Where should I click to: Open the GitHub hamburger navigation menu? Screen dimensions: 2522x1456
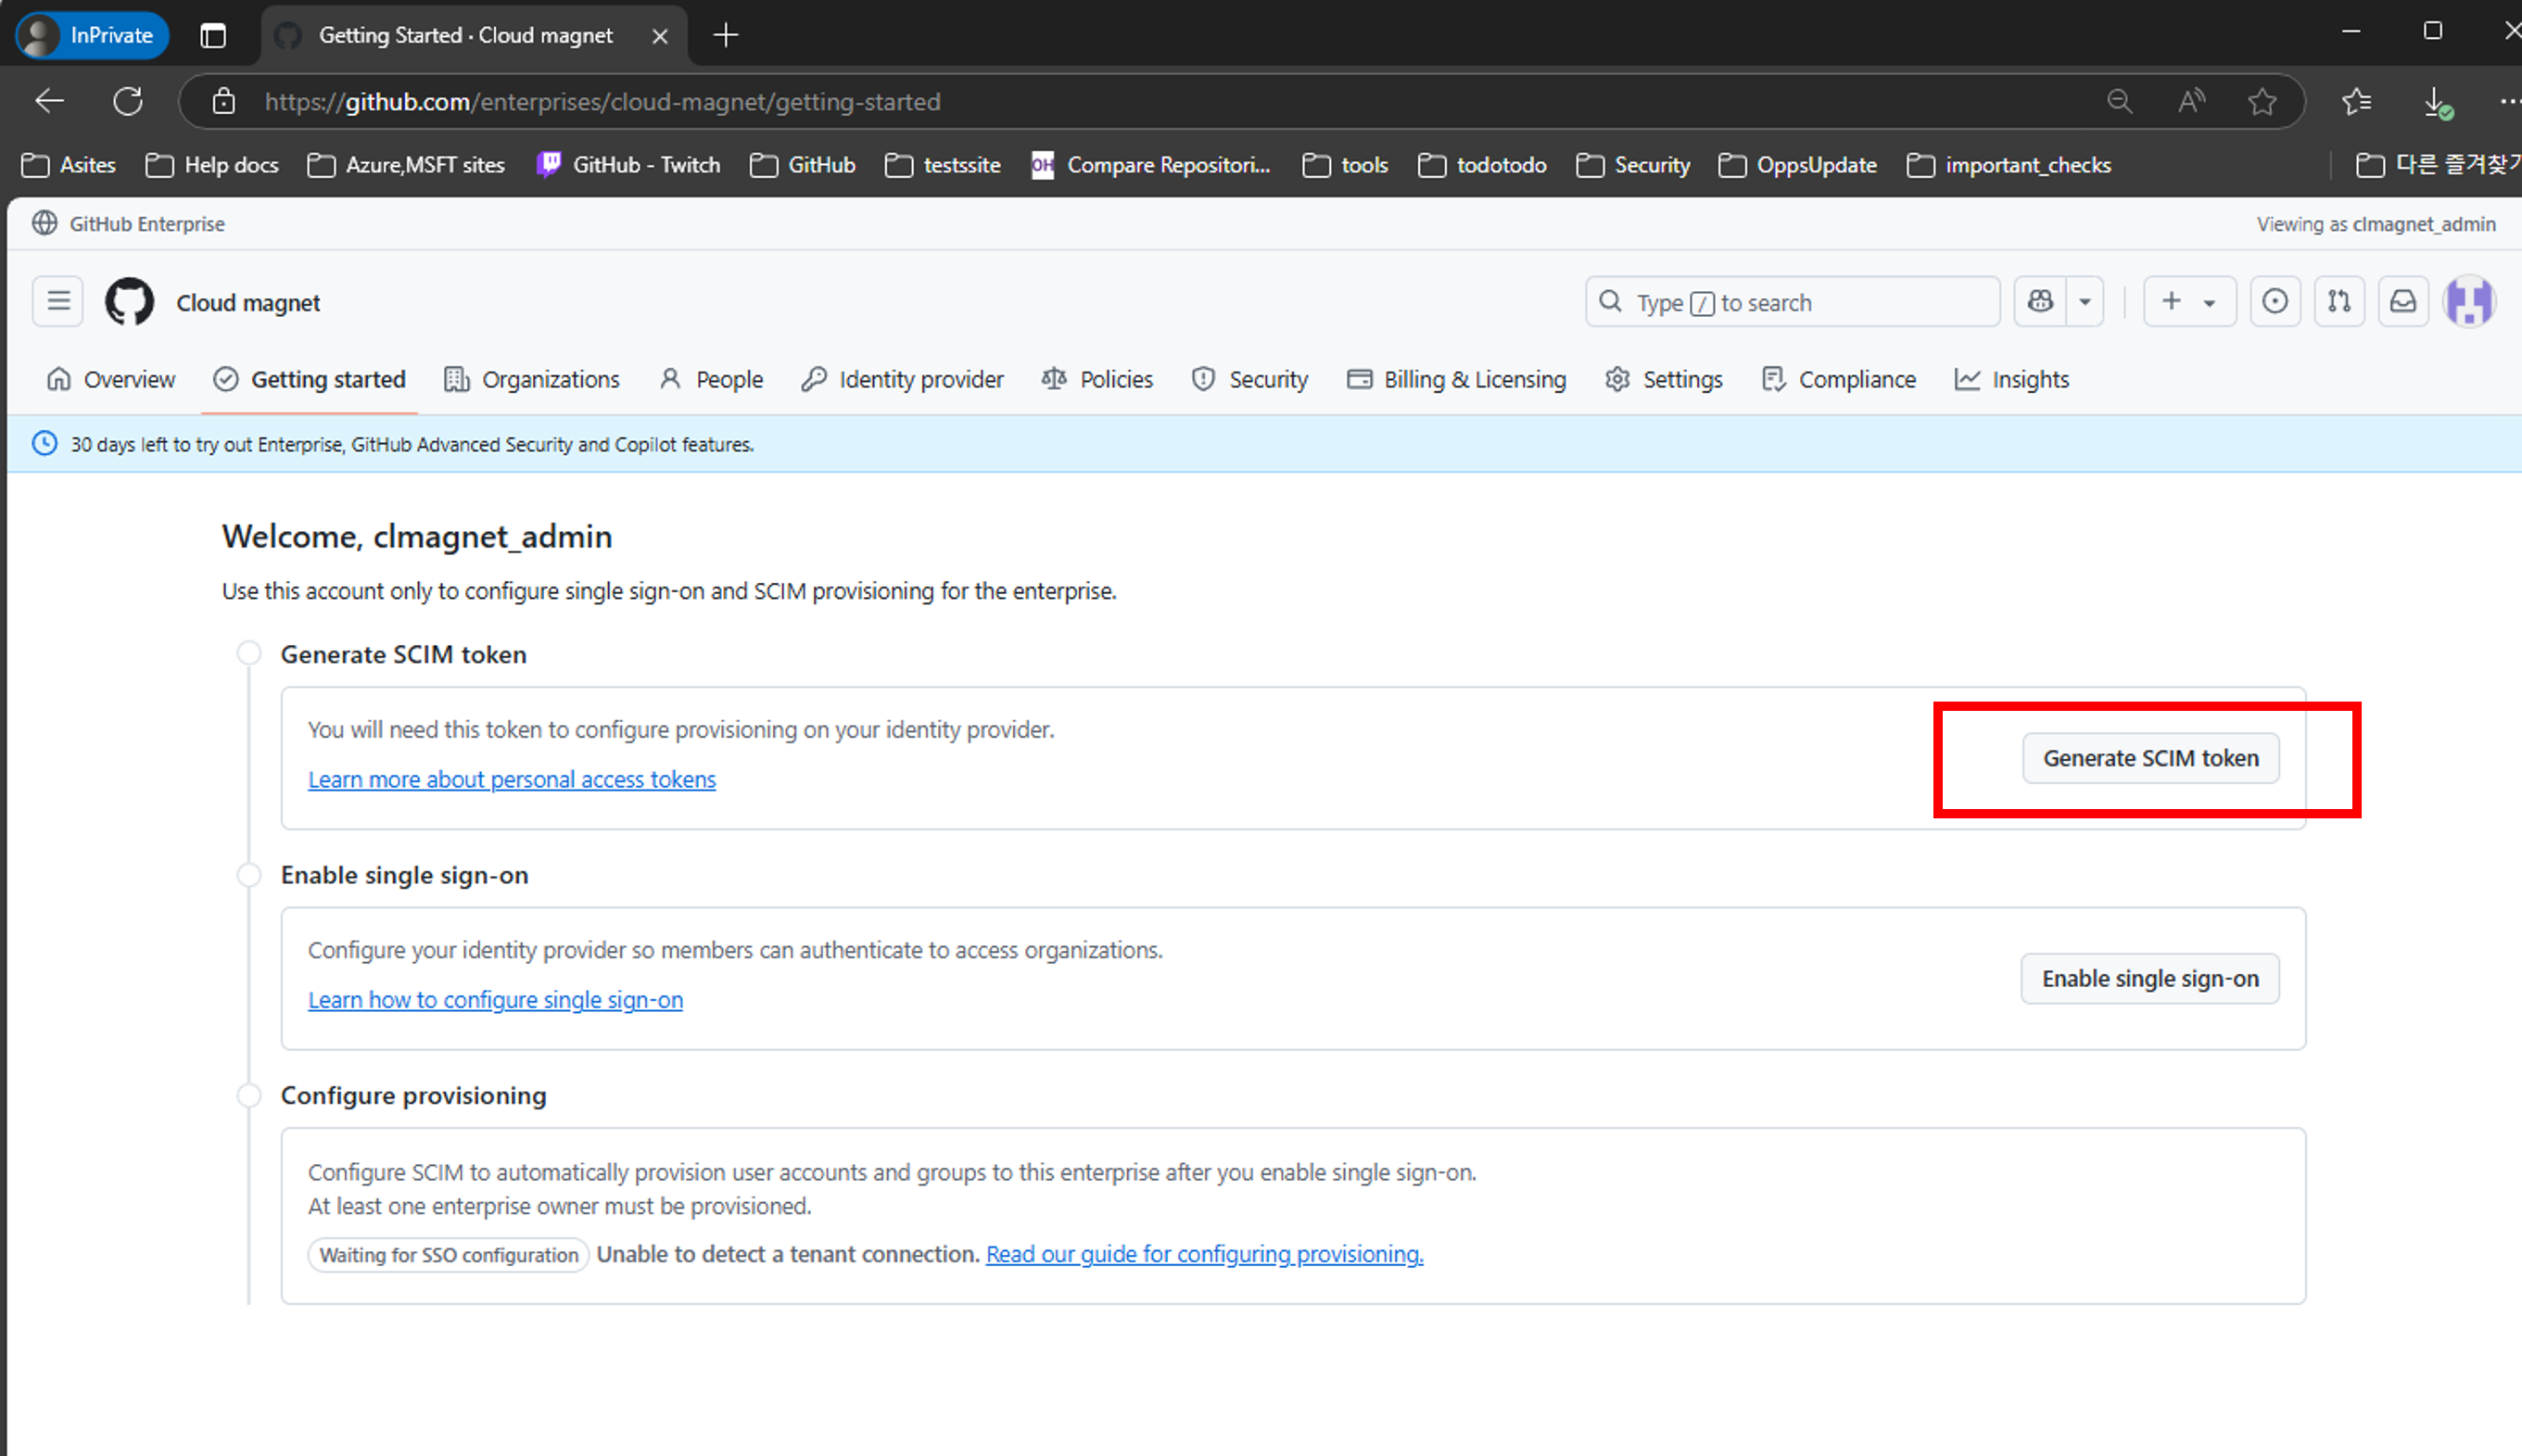coord(58,301)
